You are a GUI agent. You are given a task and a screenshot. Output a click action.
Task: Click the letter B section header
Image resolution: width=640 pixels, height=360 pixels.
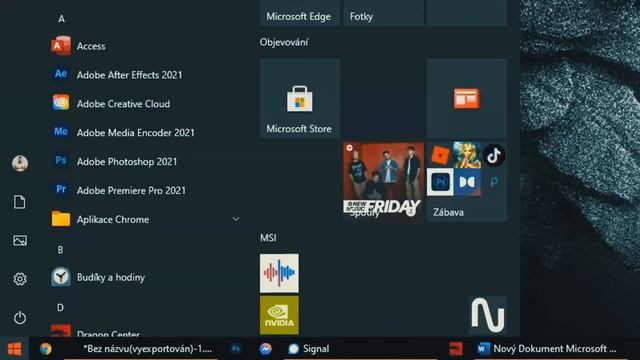click(x=60, y=250)
